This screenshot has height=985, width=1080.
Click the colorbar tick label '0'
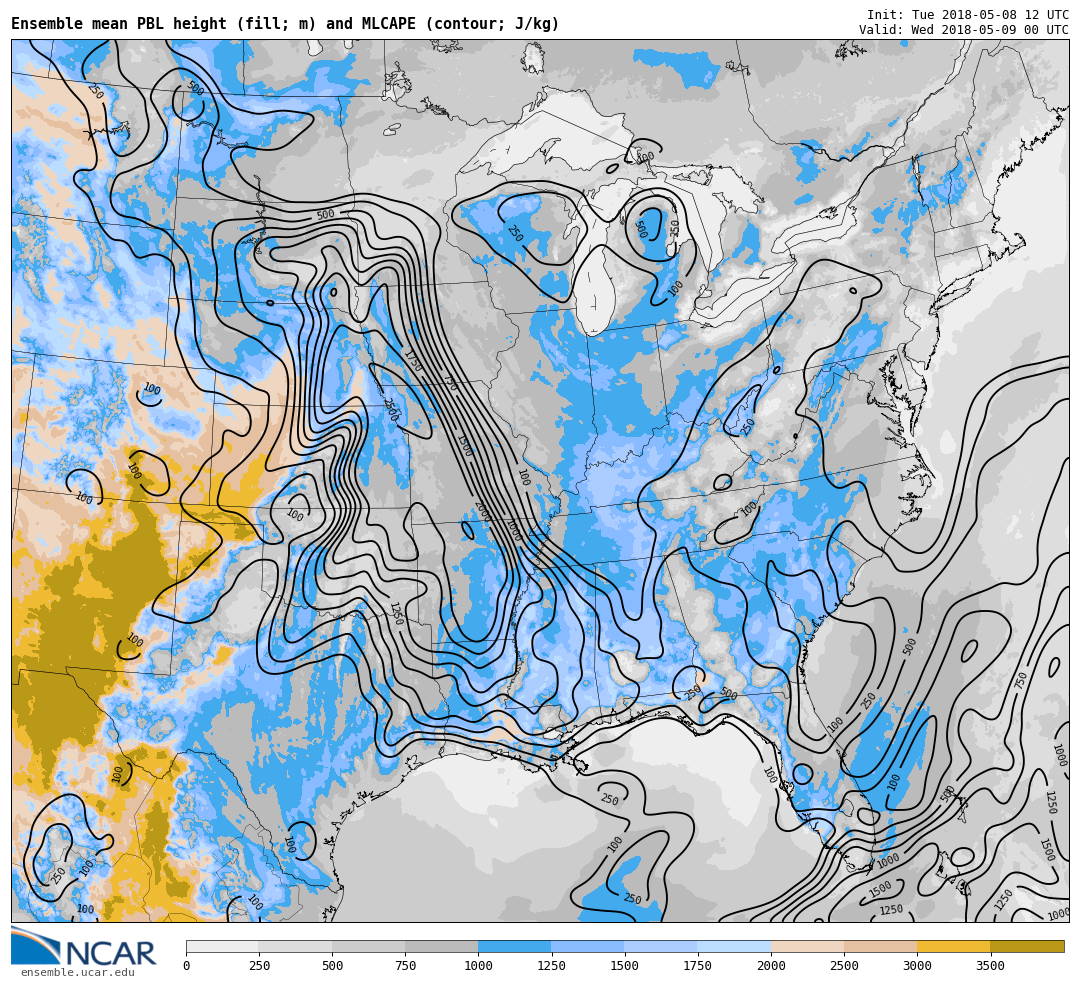pyautogui.click(x=186, y=966)
